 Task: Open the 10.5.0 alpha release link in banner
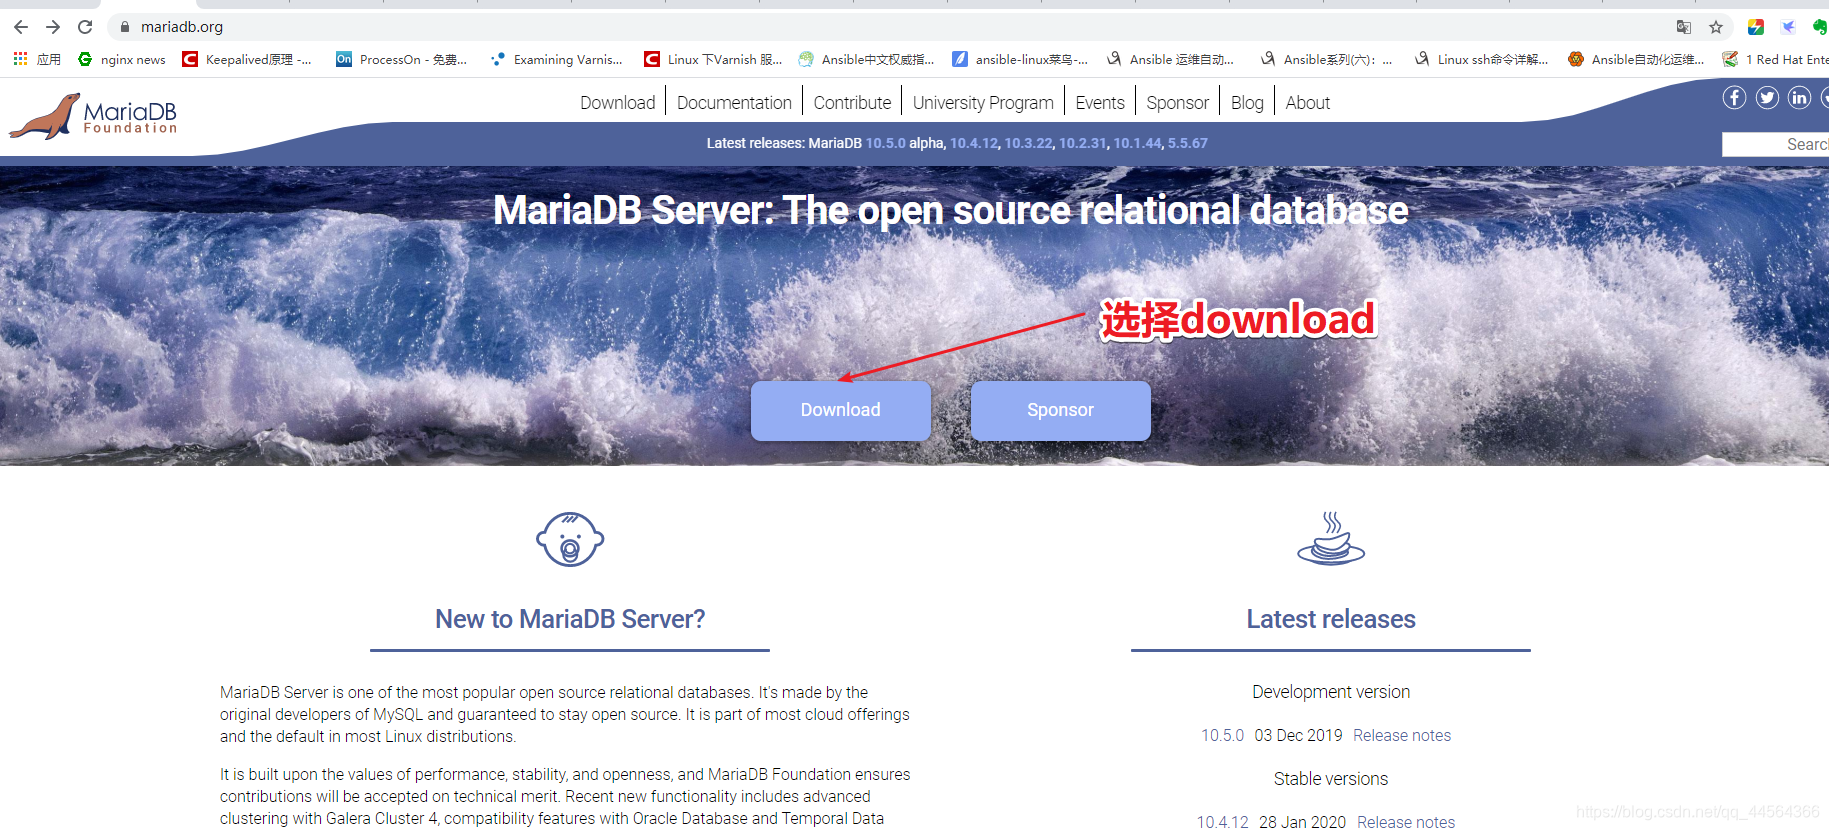click(x=885, y=143)
